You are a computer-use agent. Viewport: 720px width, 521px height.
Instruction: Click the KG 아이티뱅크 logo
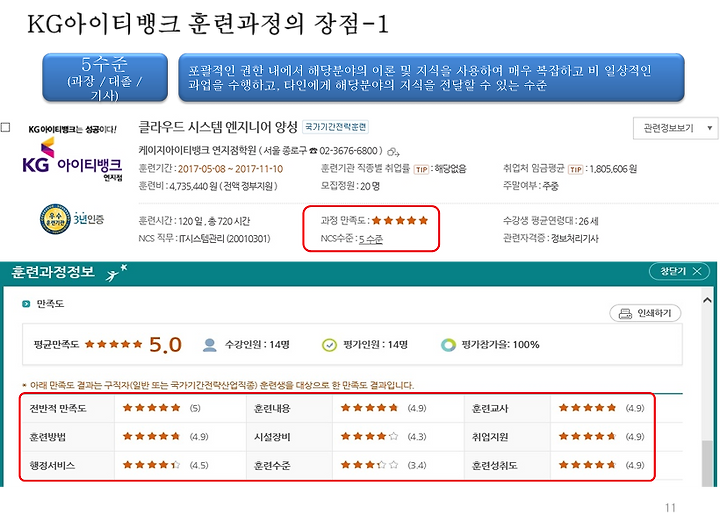click(x=72, y=160)
